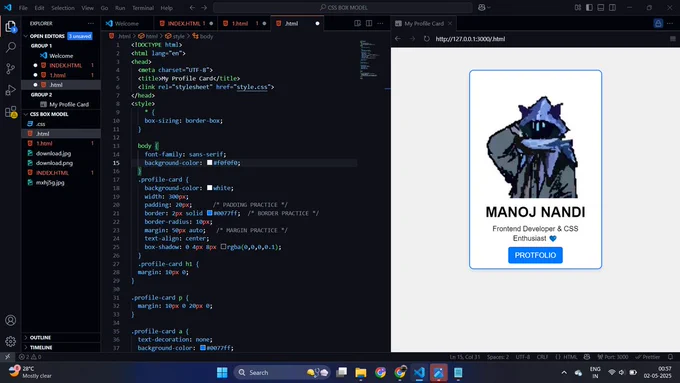This screenshot has width=680, height=383.
Task: Click the blue lock icon in preview tab bar
Action: 658,23
